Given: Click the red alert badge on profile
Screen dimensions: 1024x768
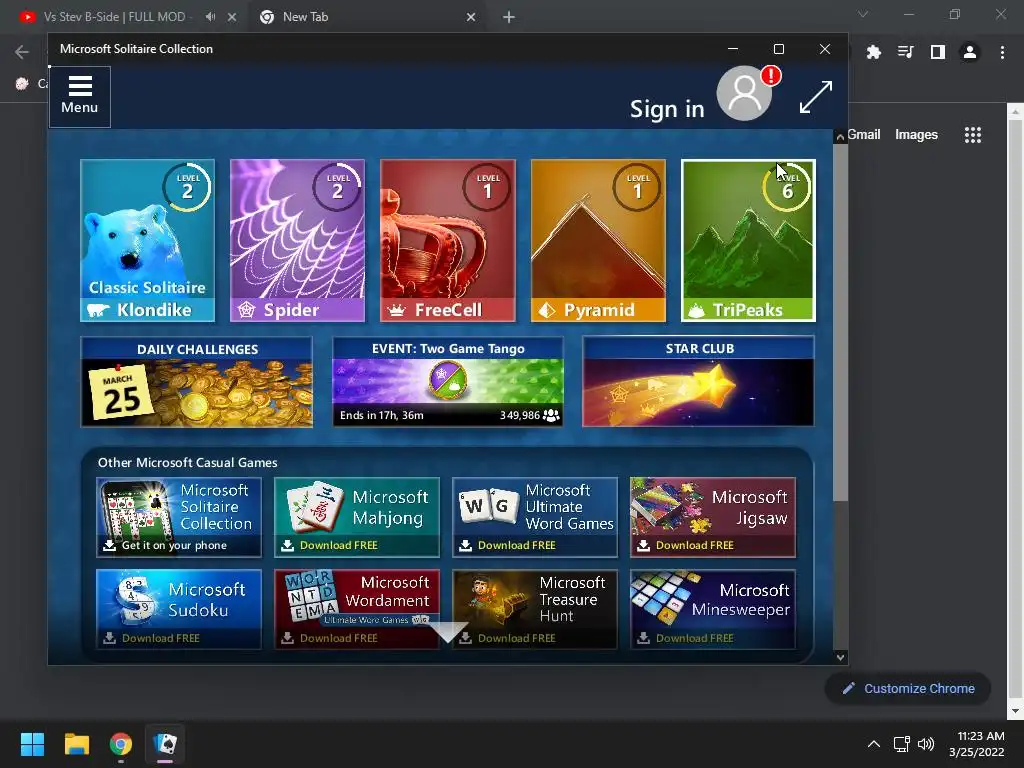Looking at the screenshot, I should (x=771, y=76).
